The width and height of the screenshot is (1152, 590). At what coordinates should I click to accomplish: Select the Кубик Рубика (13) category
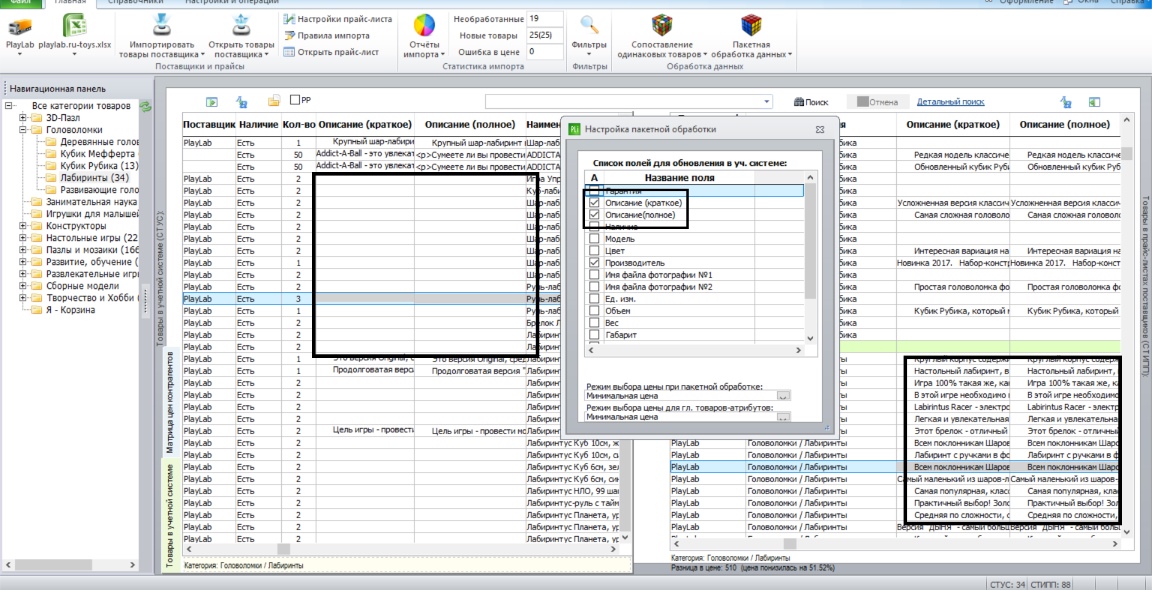pyautogui.click(x=98, y=166)
